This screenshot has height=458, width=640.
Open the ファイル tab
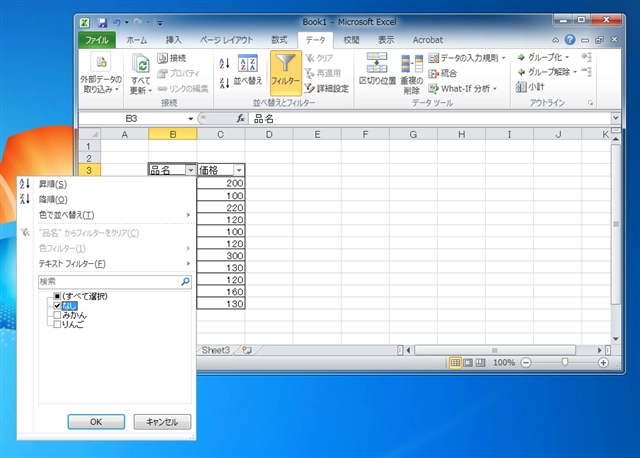(97, 40)
